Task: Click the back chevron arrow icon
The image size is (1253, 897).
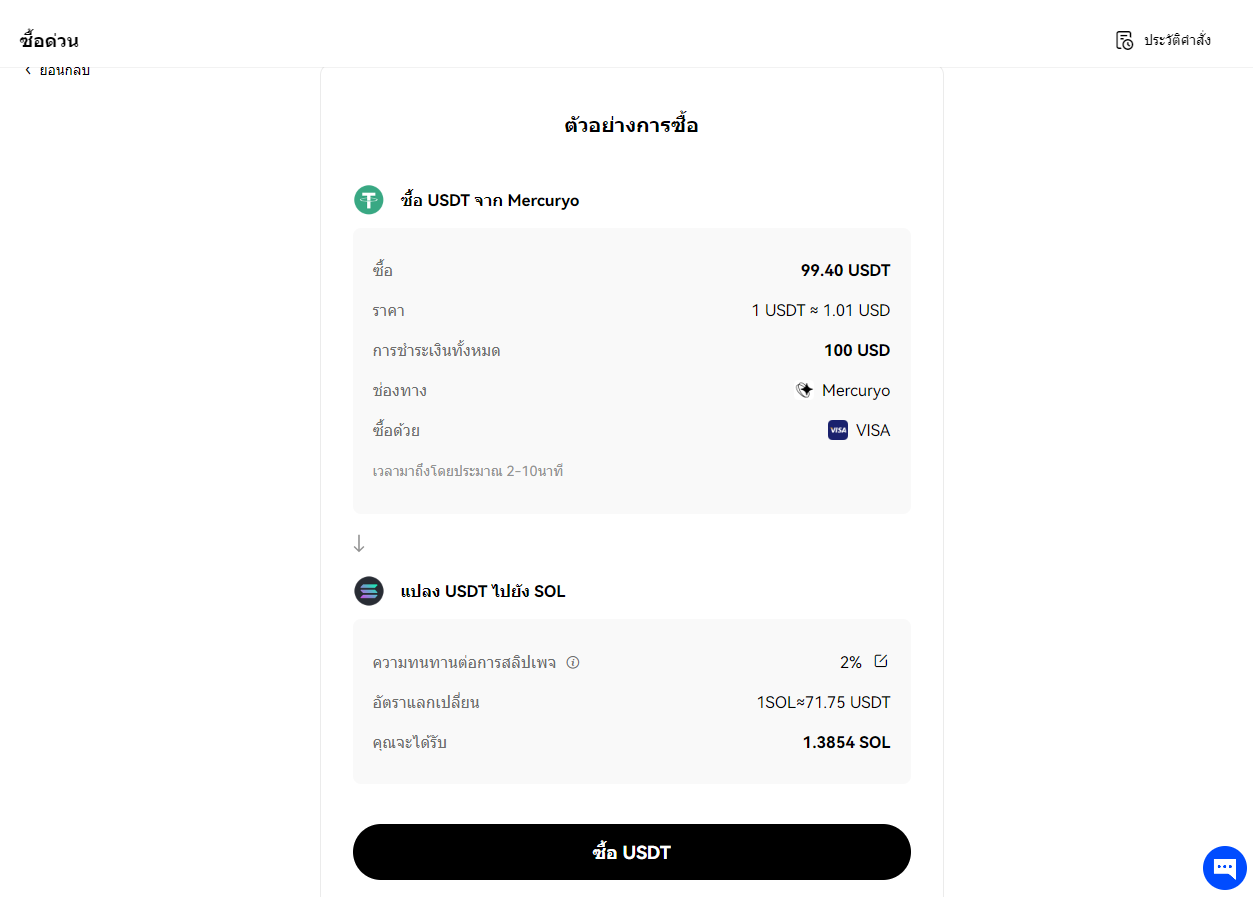Action: 28,70
